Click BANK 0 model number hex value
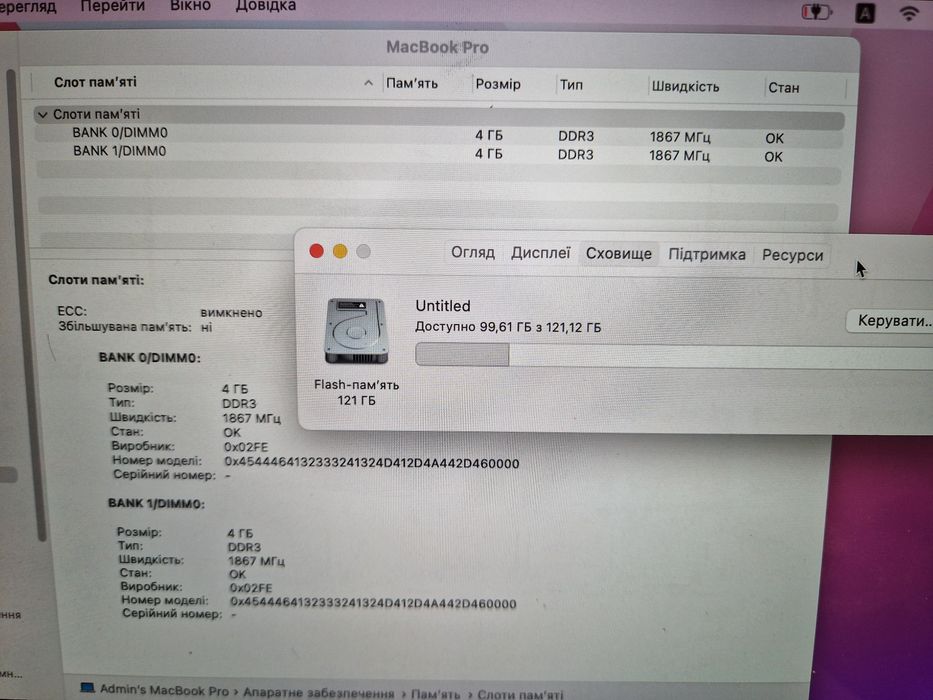The image size is (933, 700). tap(371, 463)
